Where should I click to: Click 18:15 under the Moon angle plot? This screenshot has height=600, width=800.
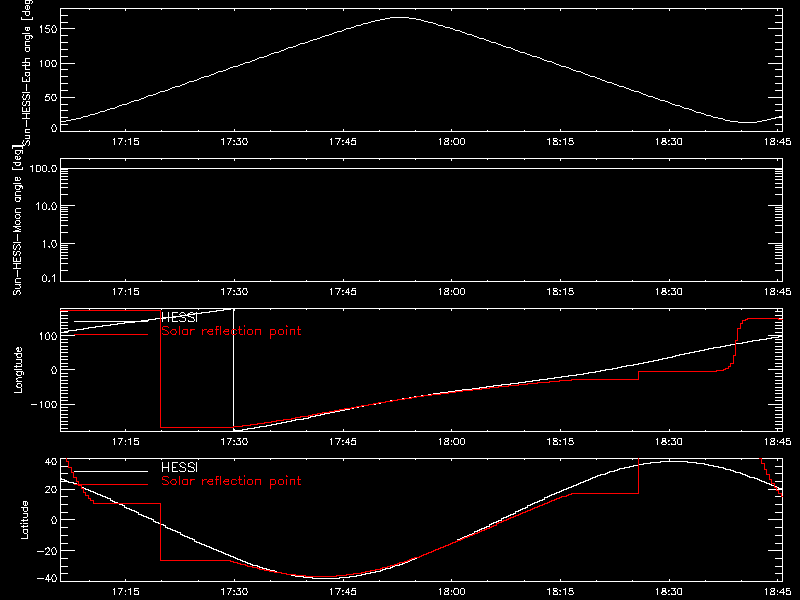560,291
